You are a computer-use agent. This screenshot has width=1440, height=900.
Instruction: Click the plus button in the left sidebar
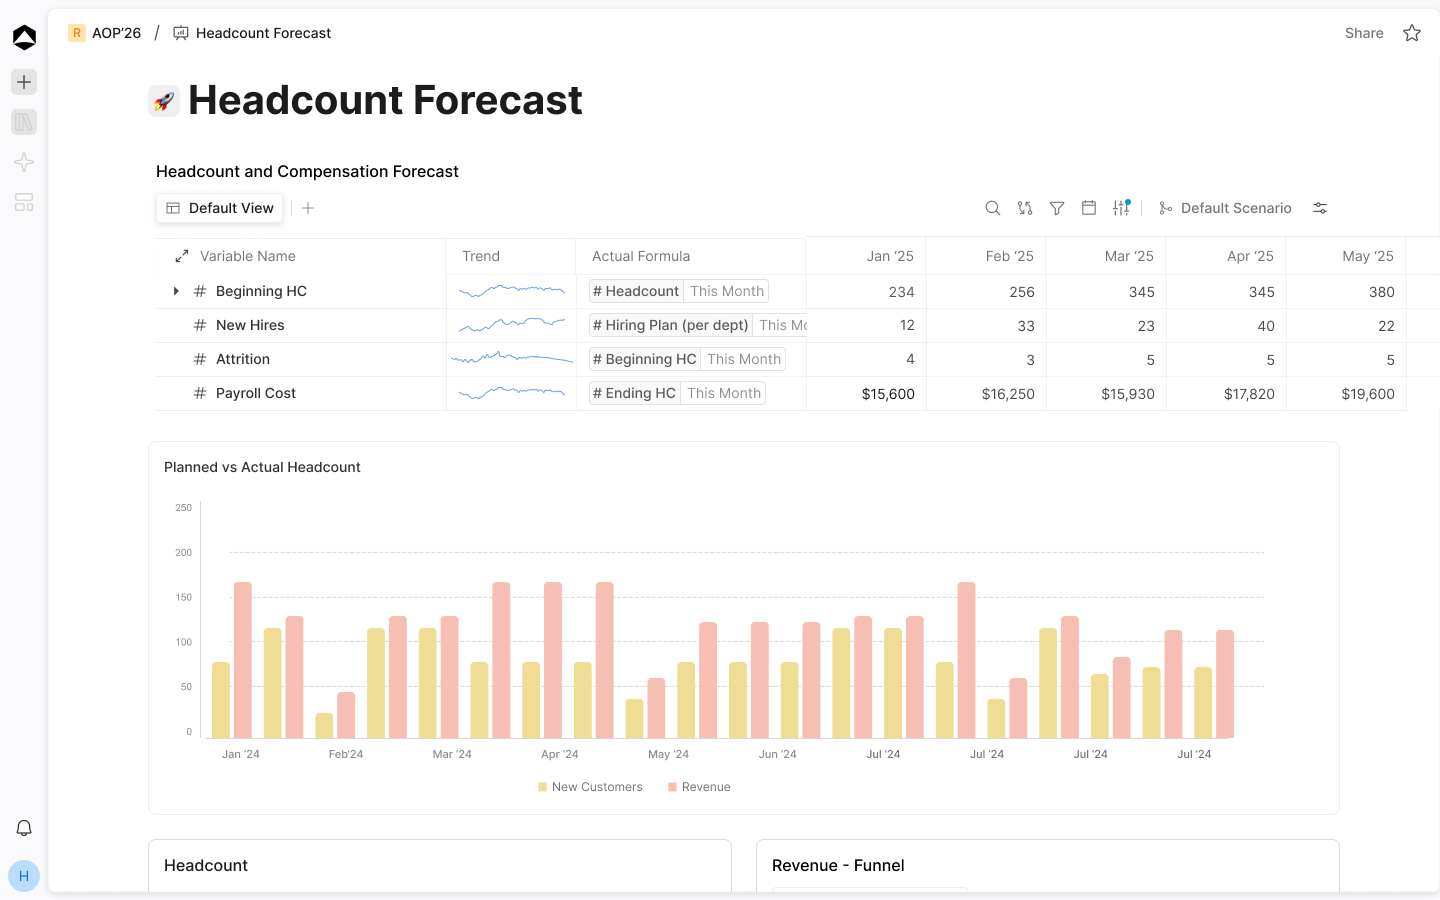pos(24,82)
